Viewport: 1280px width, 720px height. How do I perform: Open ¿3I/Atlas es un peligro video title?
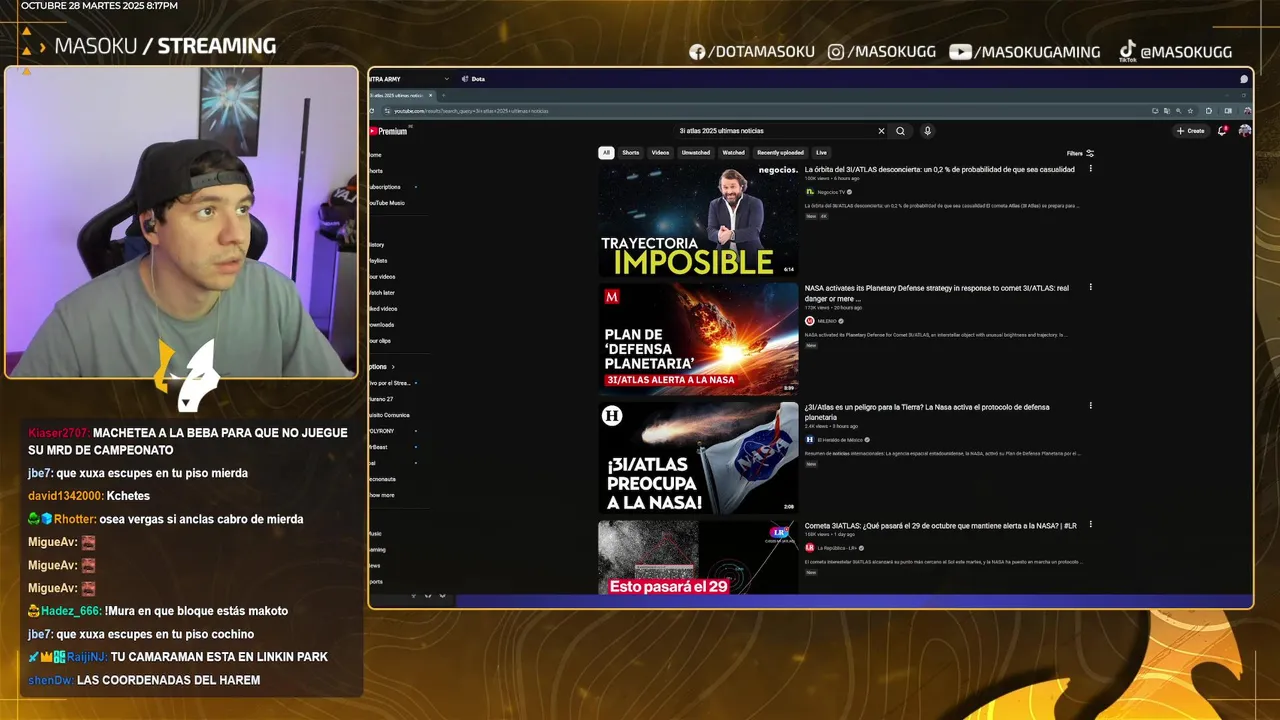tap(927, 412)
